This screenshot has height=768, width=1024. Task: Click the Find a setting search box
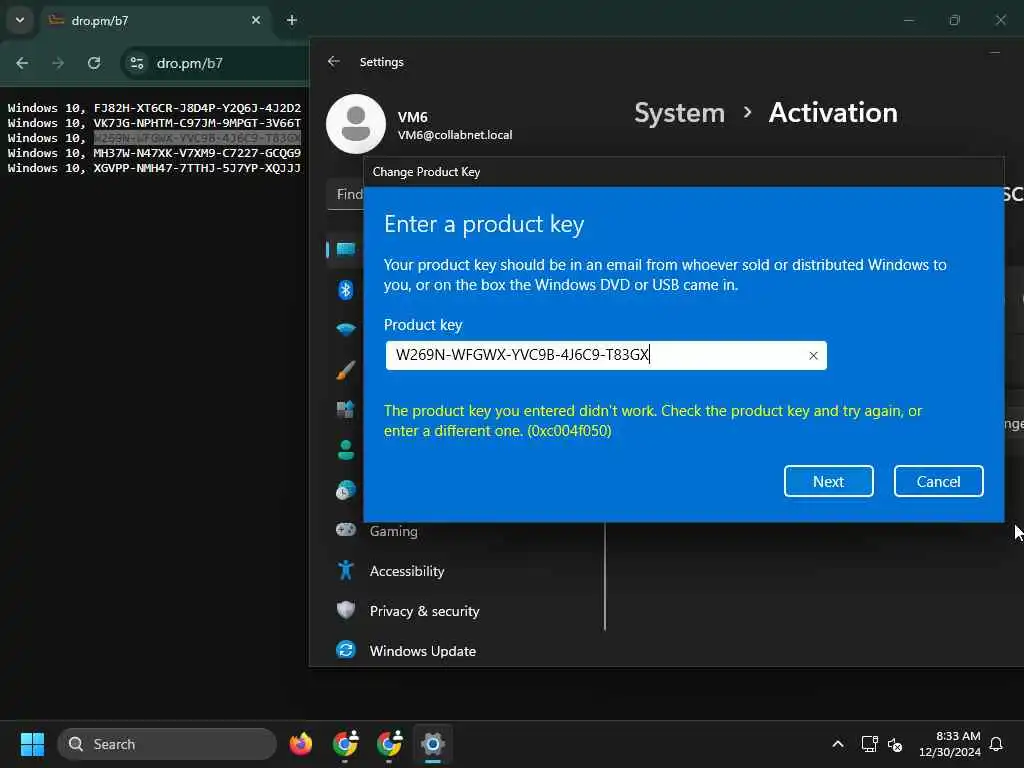(346, 194)
